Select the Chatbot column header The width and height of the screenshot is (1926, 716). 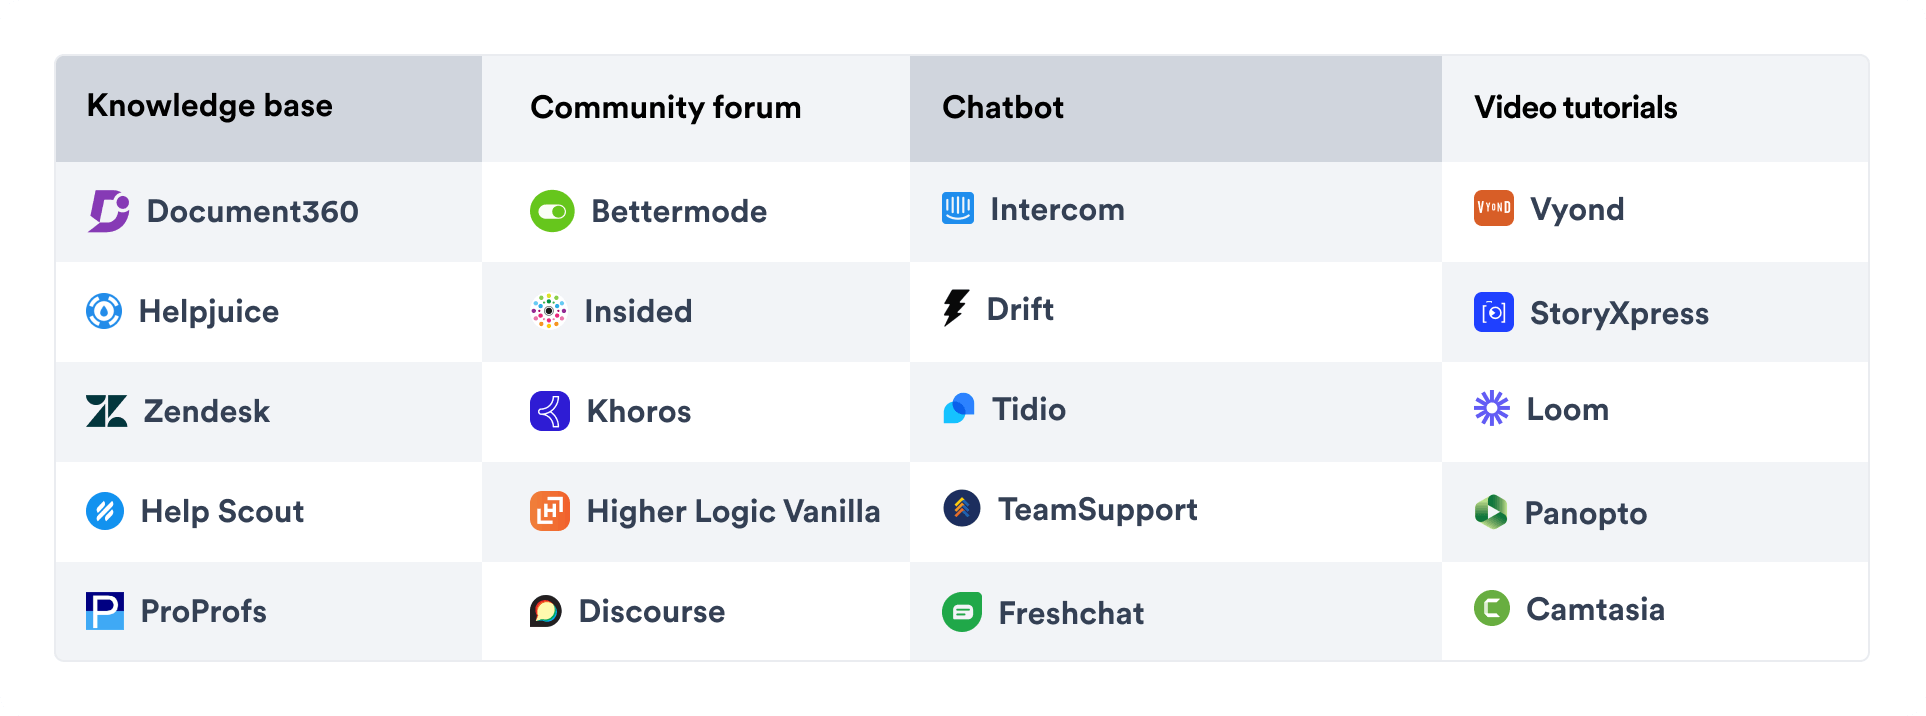(x=1002, y=108)
